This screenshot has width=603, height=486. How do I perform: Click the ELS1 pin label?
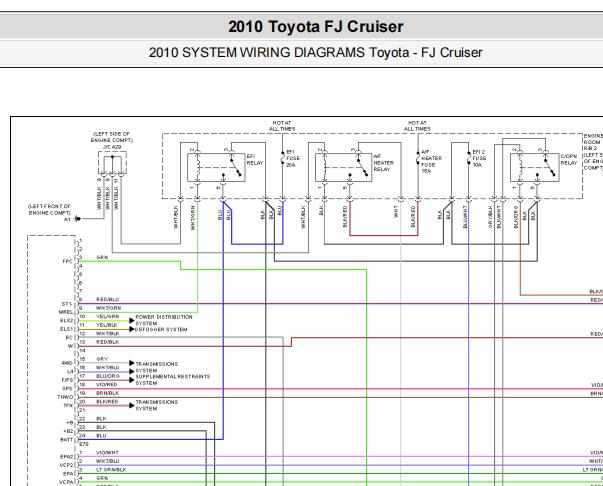(66, 329)
